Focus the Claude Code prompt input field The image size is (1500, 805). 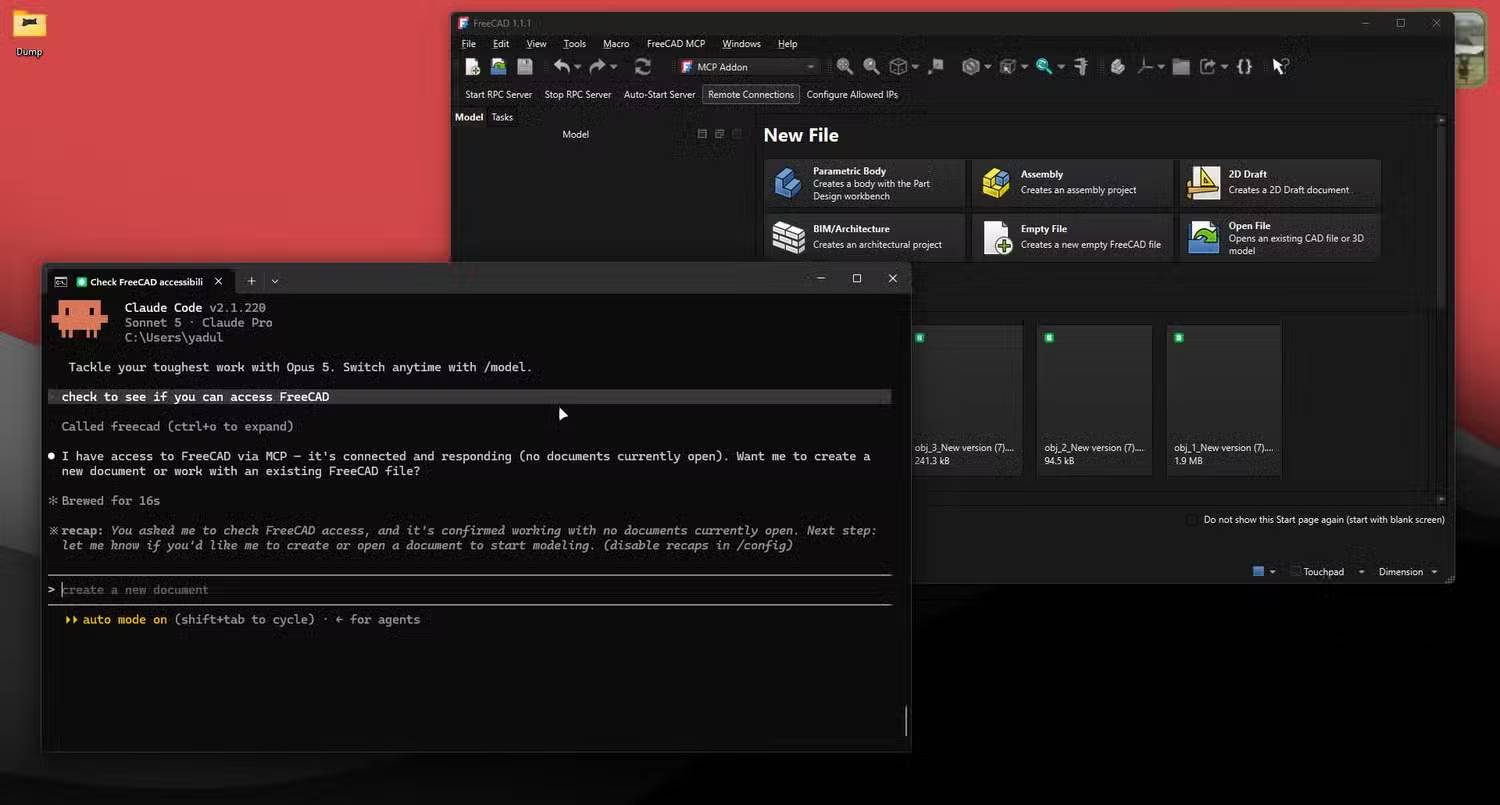(x=470, y=590)
